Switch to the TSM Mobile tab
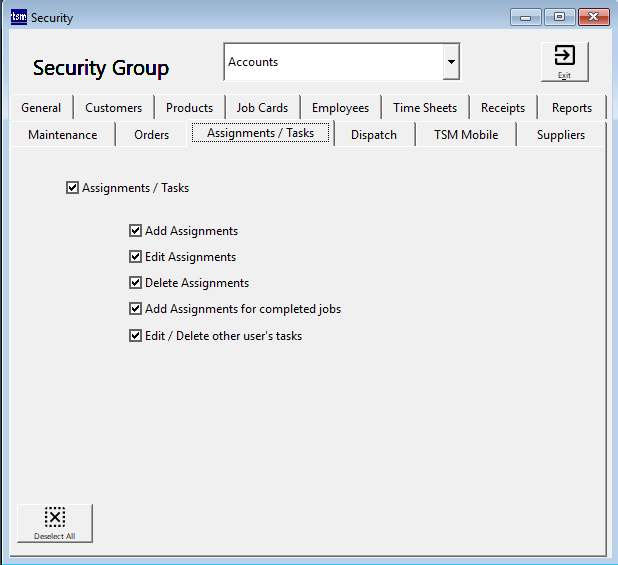 point(465,134)
